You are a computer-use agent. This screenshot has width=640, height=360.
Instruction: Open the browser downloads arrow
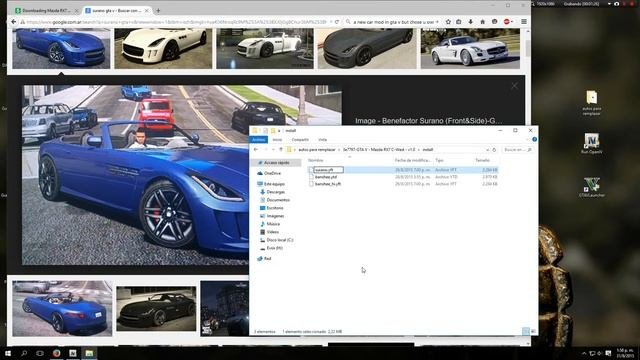[471, 22]
